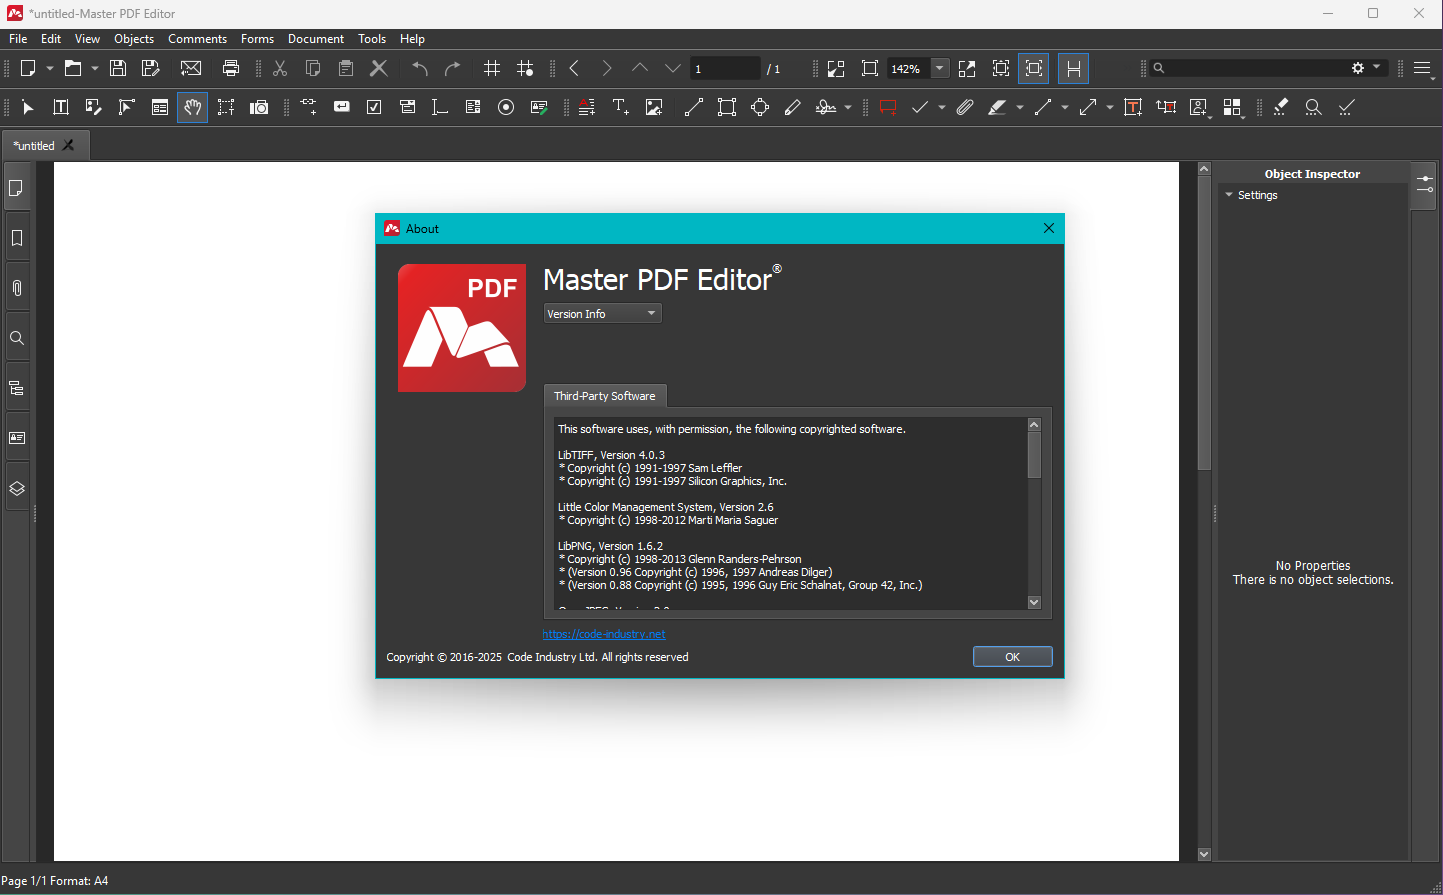Select the Link form tool
The image size is (1443, 895).
[309, 107]
